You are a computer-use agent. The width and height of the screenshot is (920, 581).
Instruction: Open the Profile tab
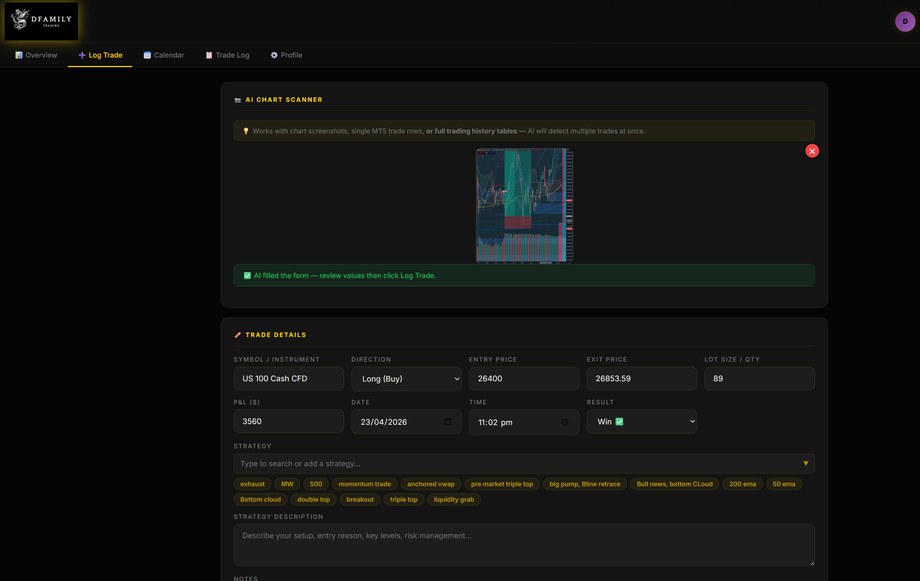pyautogui.click(x=286, y=55)
